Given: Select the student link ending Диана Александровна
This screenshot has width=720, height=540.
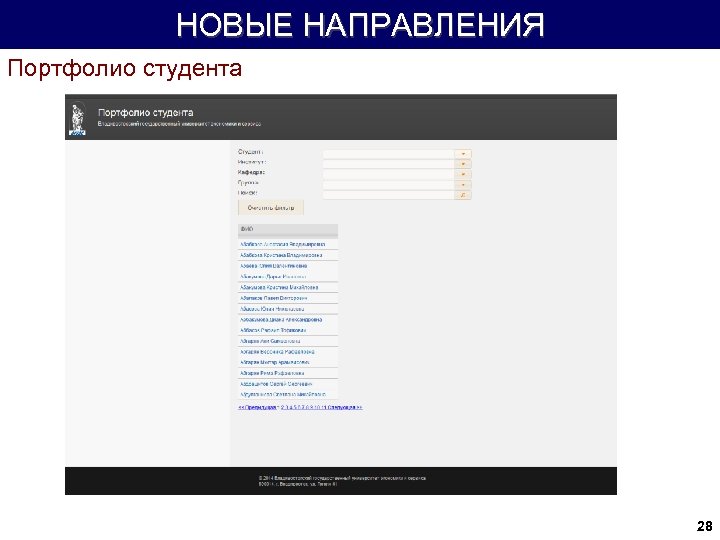Looking at the screenshot, I should 281,320.
